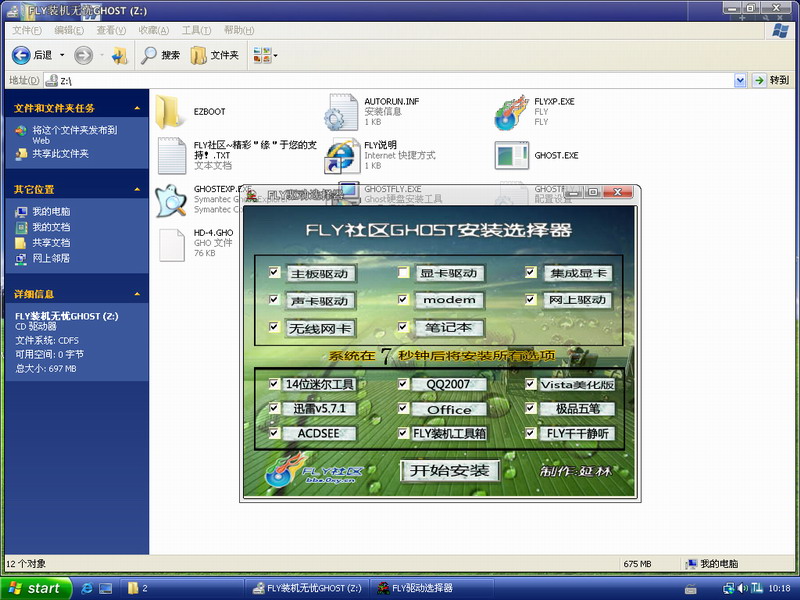
Task: Open the 编辑(E) menu
Action: (x=69, y=31)
